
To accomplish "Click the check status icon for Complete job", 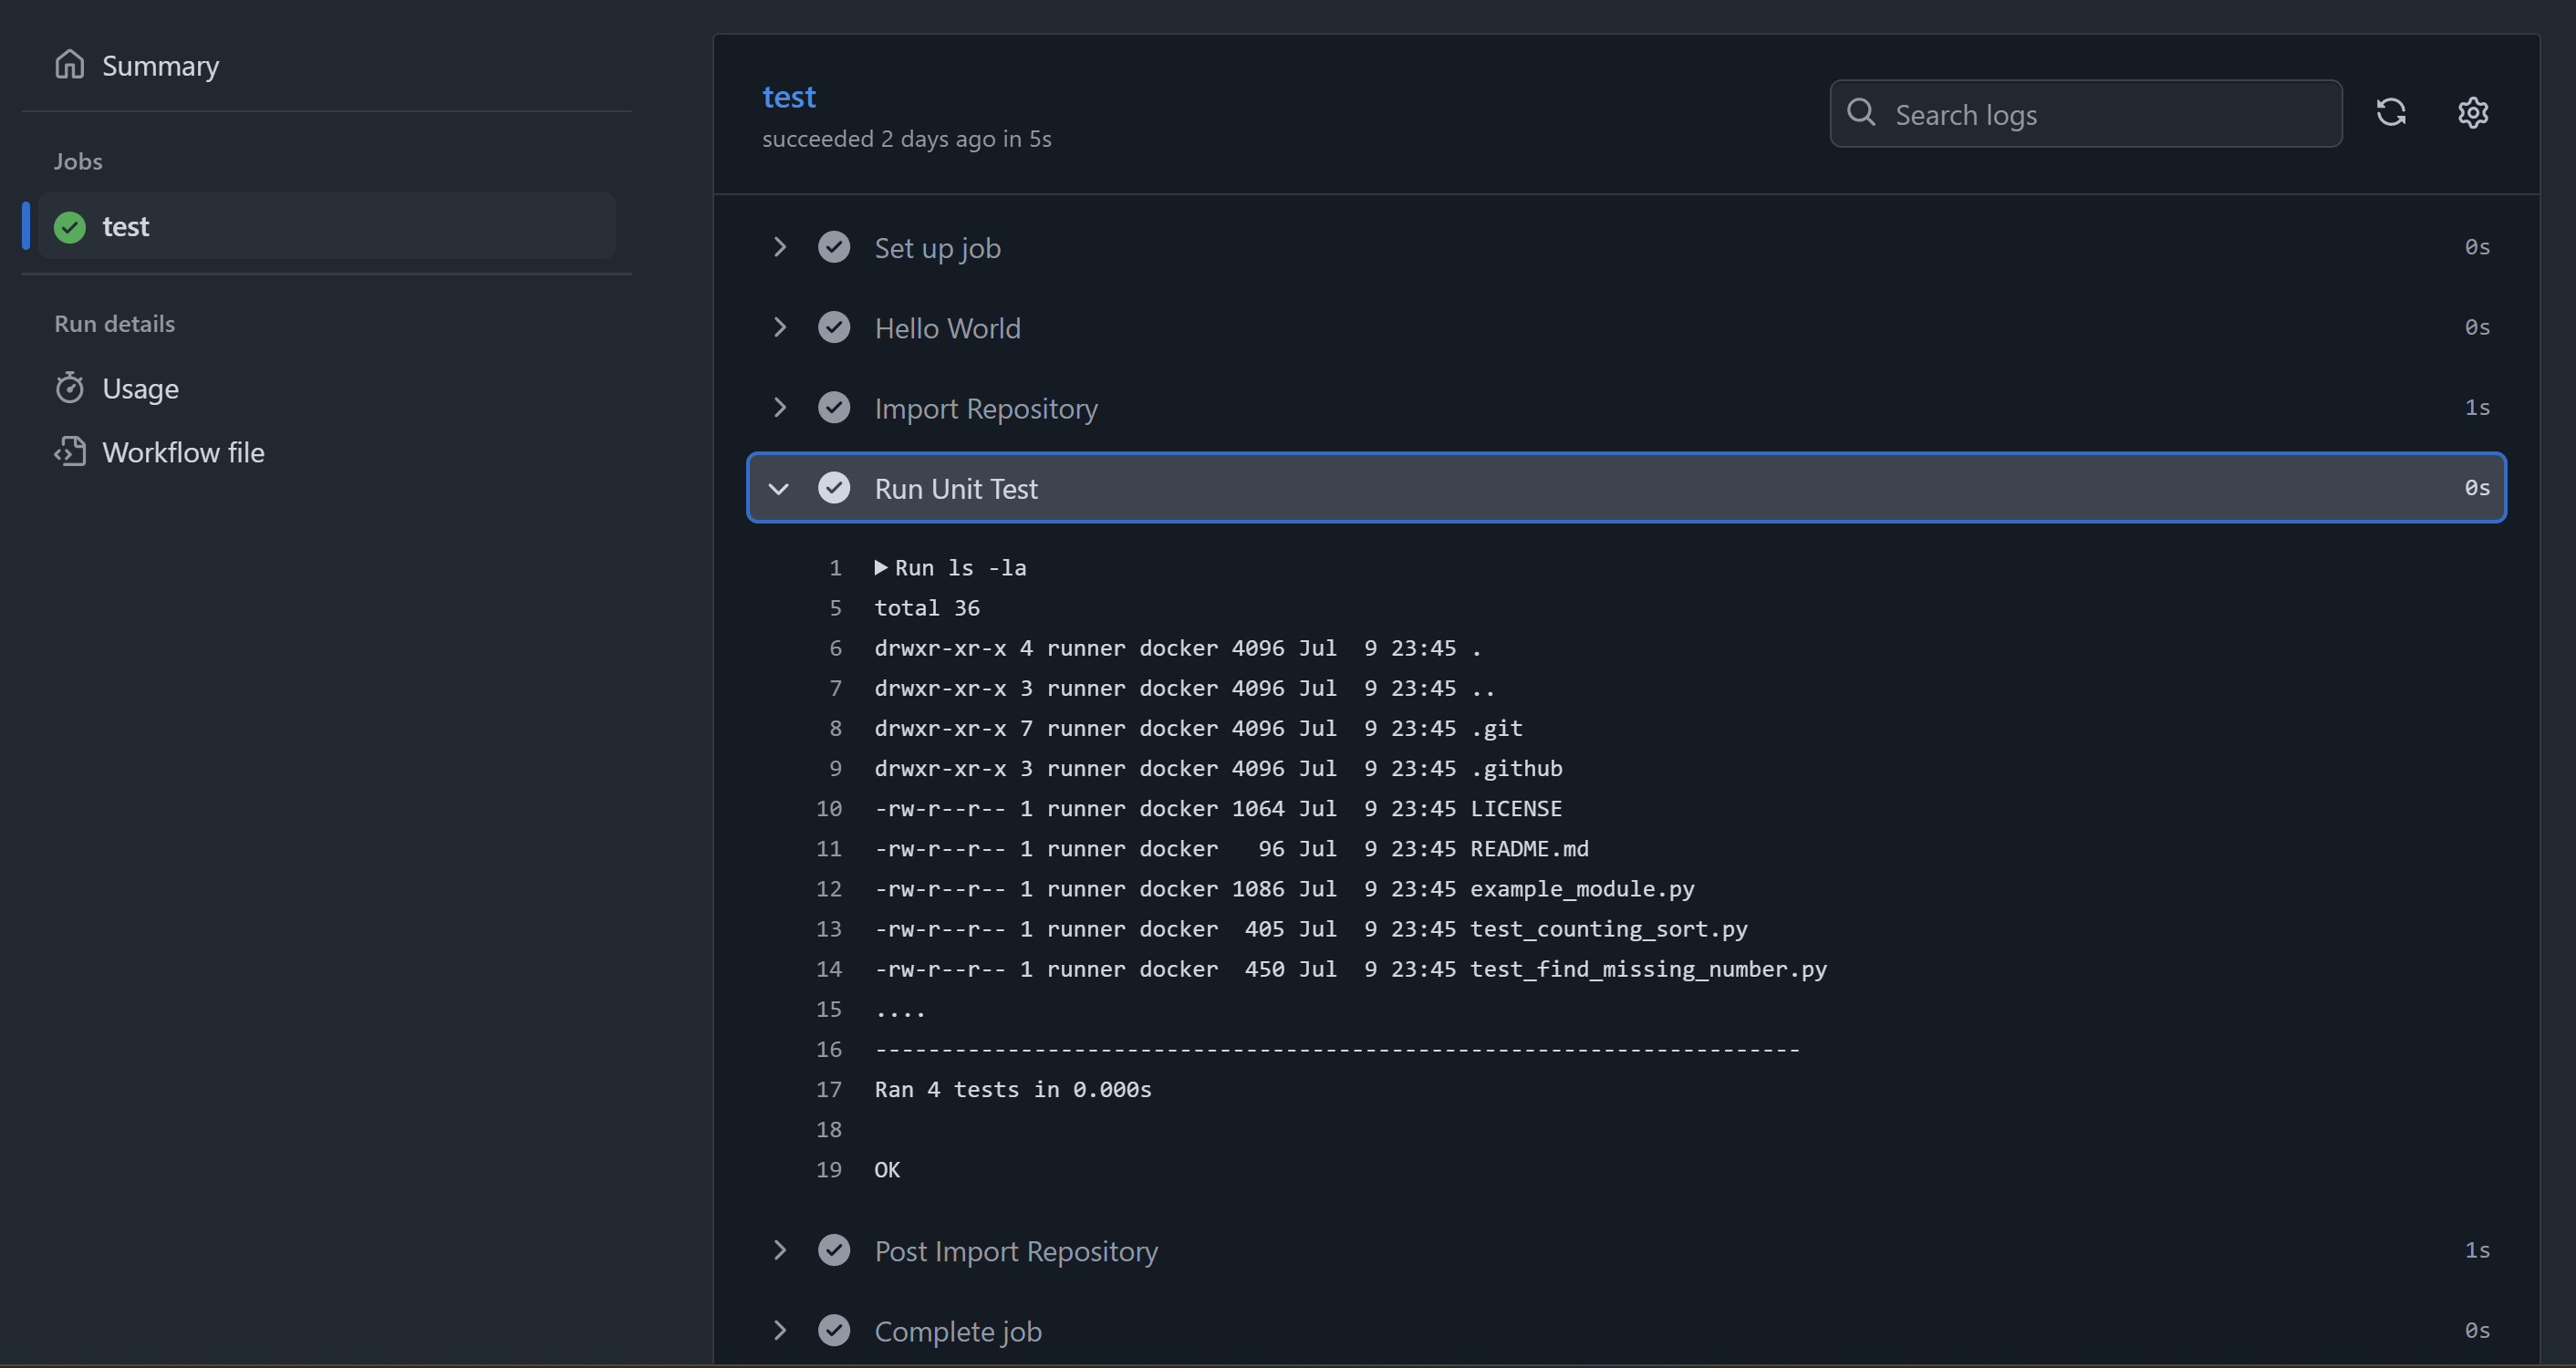I will [x=834, y=1330].
